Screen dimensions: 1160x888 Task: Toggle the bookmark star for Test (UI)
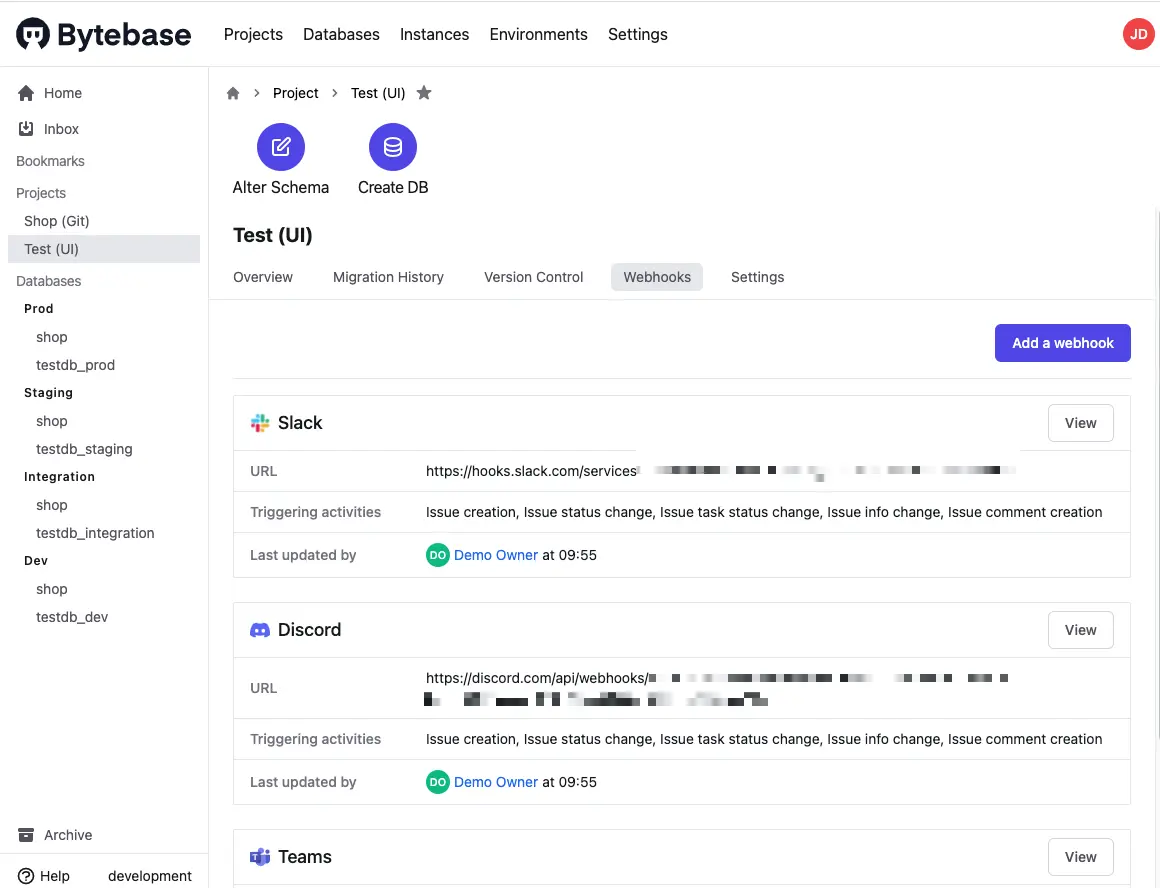pos(424,92)
